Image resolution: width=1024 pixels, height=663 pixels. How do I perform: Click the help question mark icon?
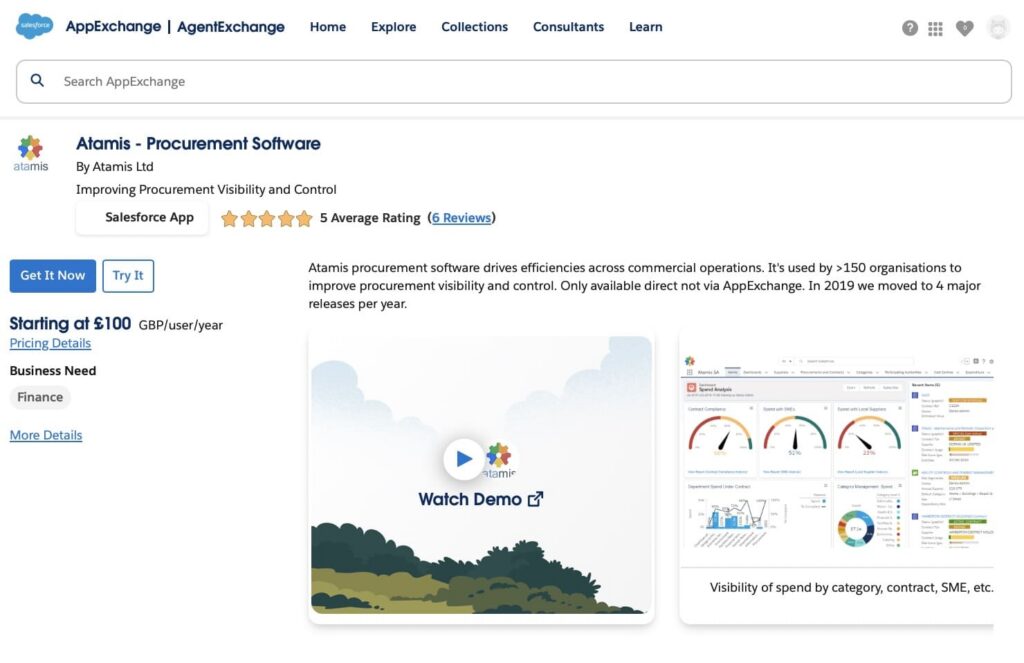(910, 28)
